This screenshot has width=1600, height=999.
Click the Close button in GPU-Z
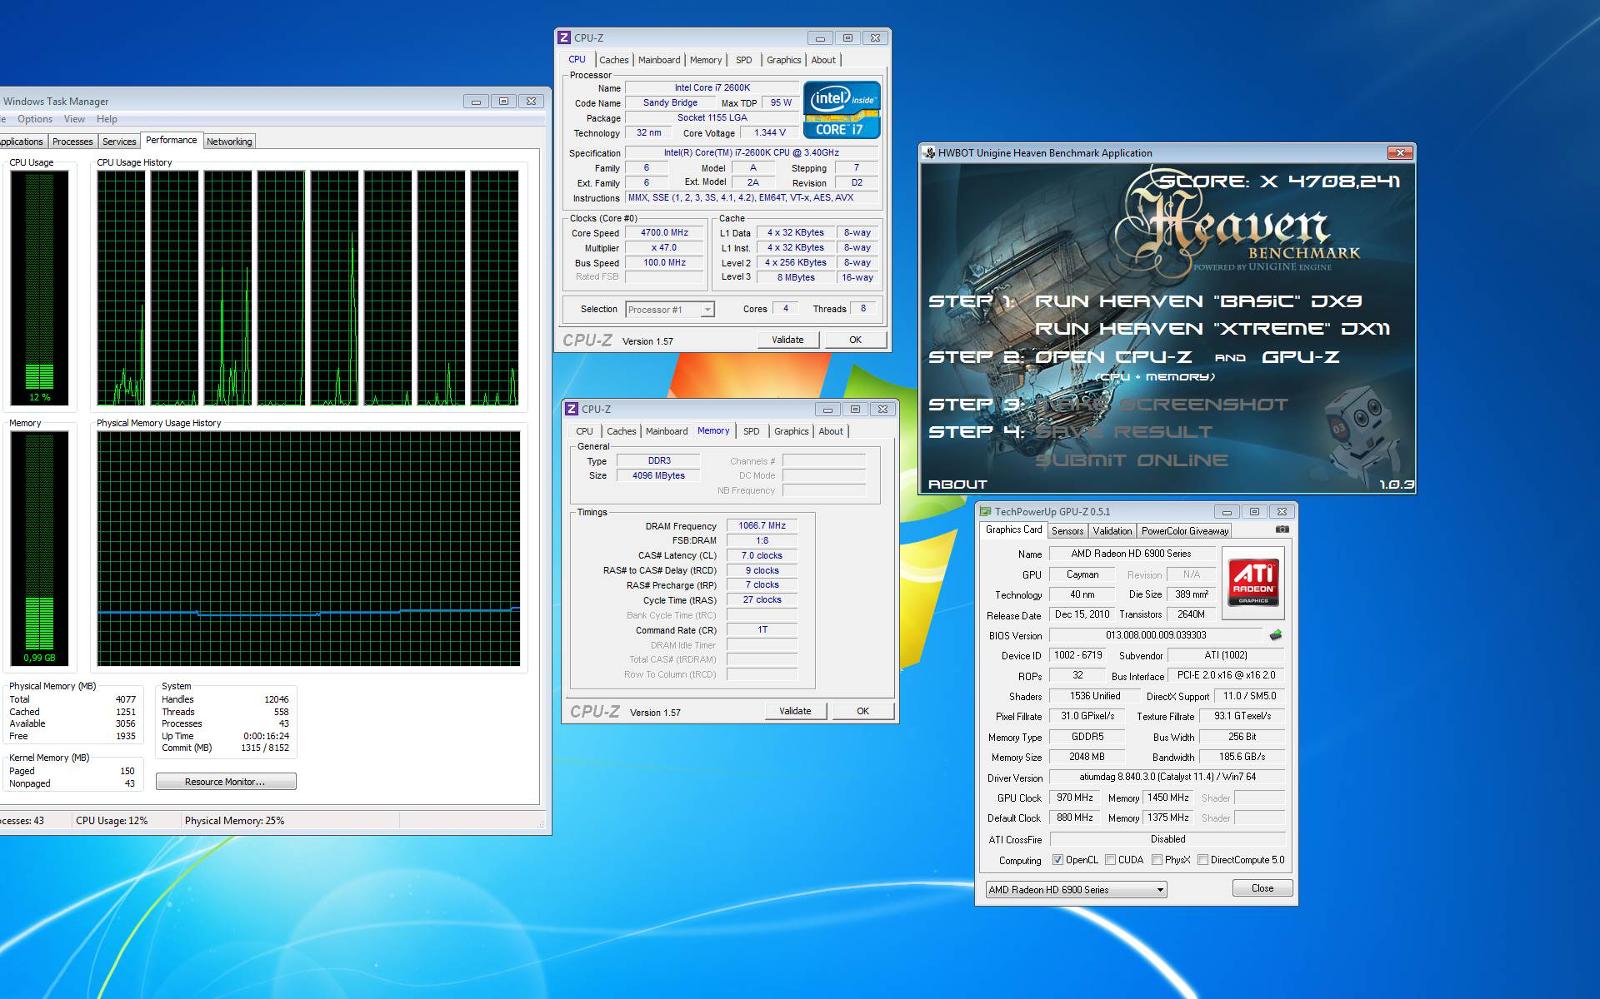tap(1262, 888)
